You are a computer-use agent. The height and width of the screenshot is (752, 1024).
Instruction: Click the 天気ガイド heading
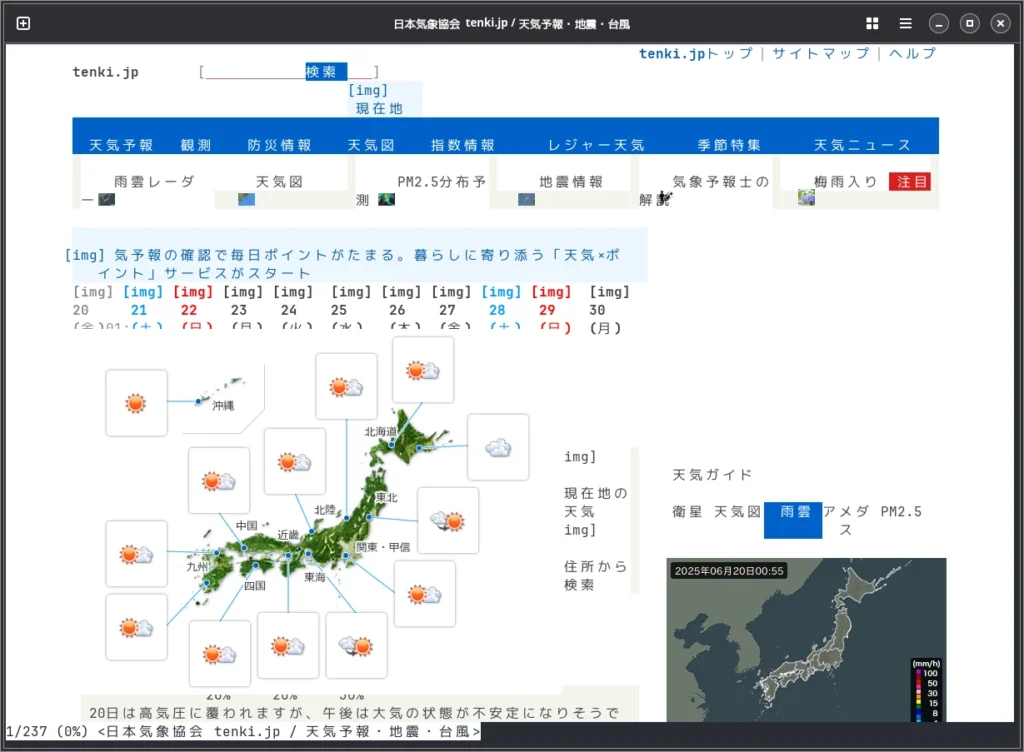[x=712, y=475]
